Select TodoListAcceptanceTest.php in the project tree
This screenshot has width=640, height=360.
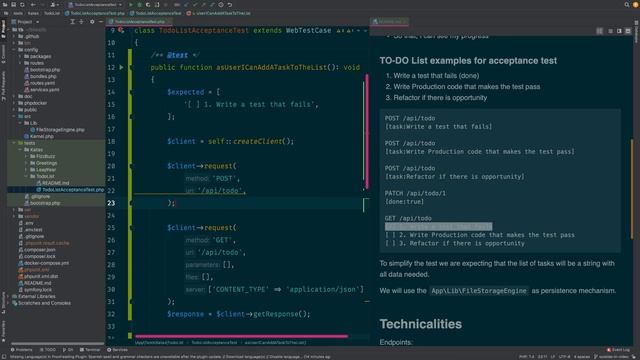coord(70,190)
